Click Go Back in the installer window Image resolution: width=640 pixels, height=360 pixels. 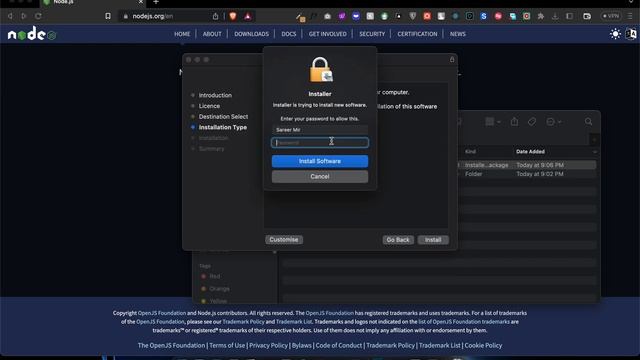click(398, 240)
